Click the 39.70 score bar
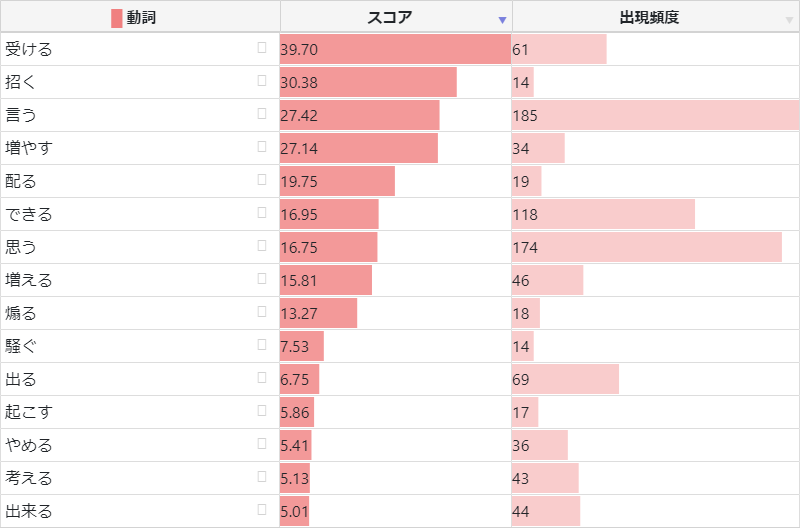 click(395, 49)
